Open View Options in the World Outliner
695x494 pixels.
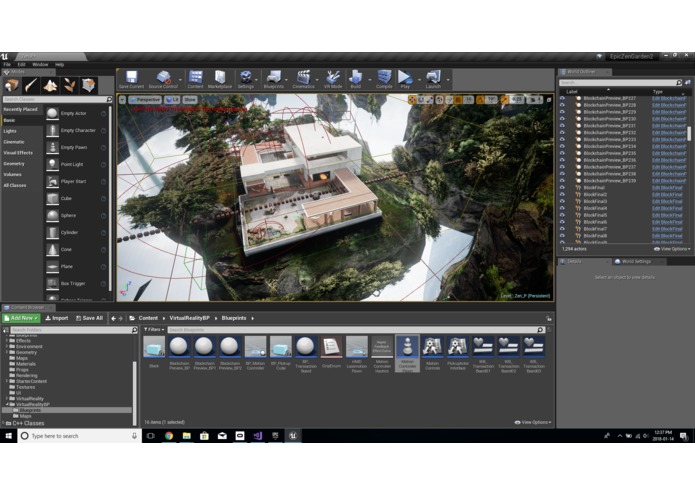(x=672, y=249)
